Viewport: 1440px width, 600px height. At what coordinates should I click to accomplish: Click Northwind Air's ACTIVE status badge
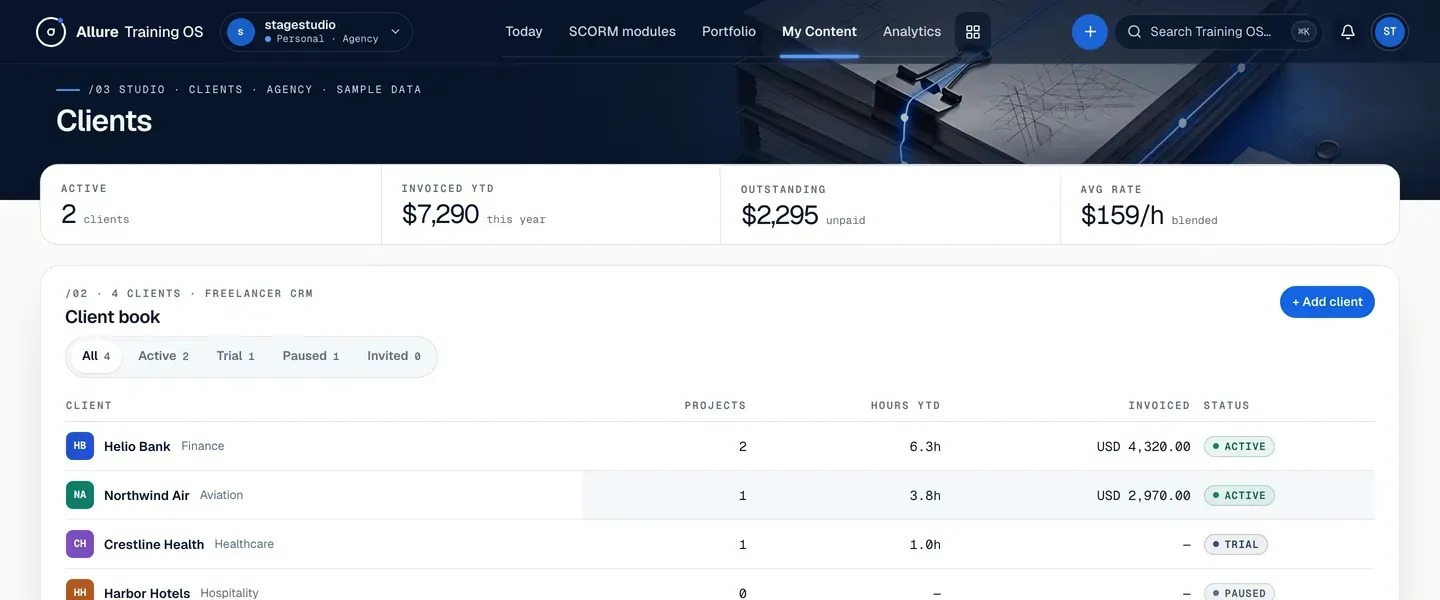click(x=1239, y=495)
